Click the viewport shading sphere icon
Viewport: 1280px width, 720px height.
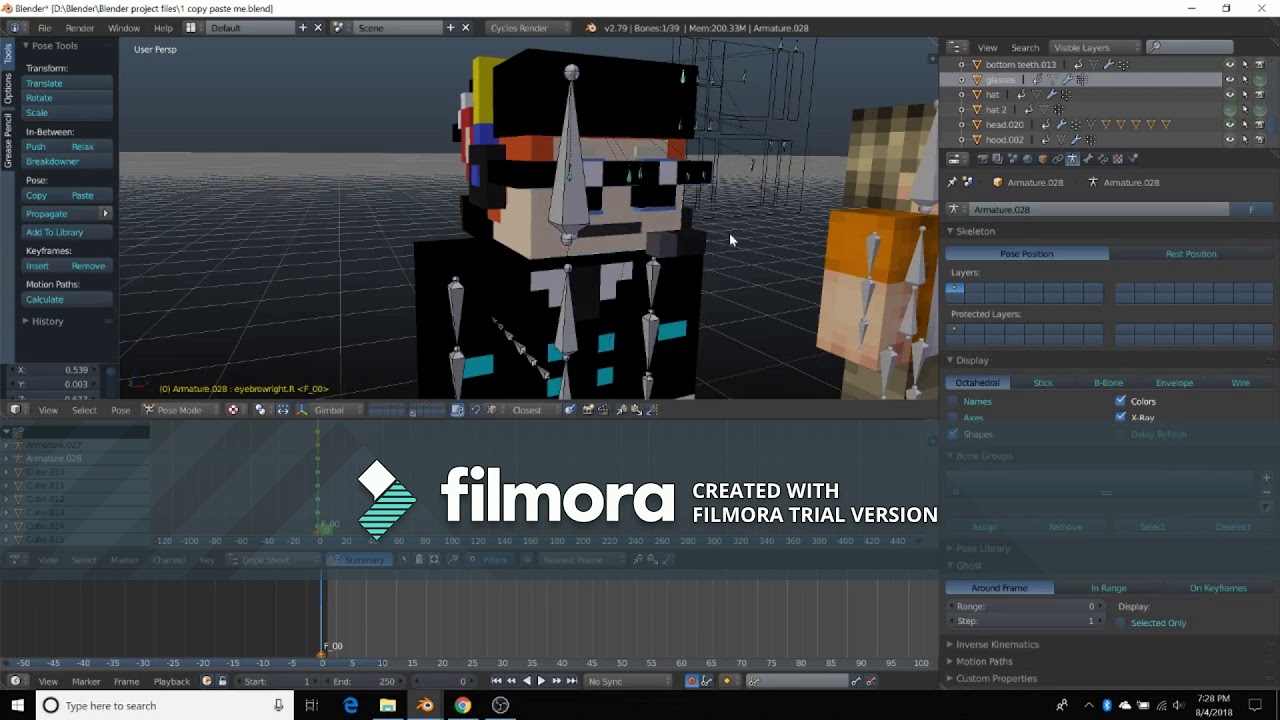pyautogui.click(x=233, y=410)
